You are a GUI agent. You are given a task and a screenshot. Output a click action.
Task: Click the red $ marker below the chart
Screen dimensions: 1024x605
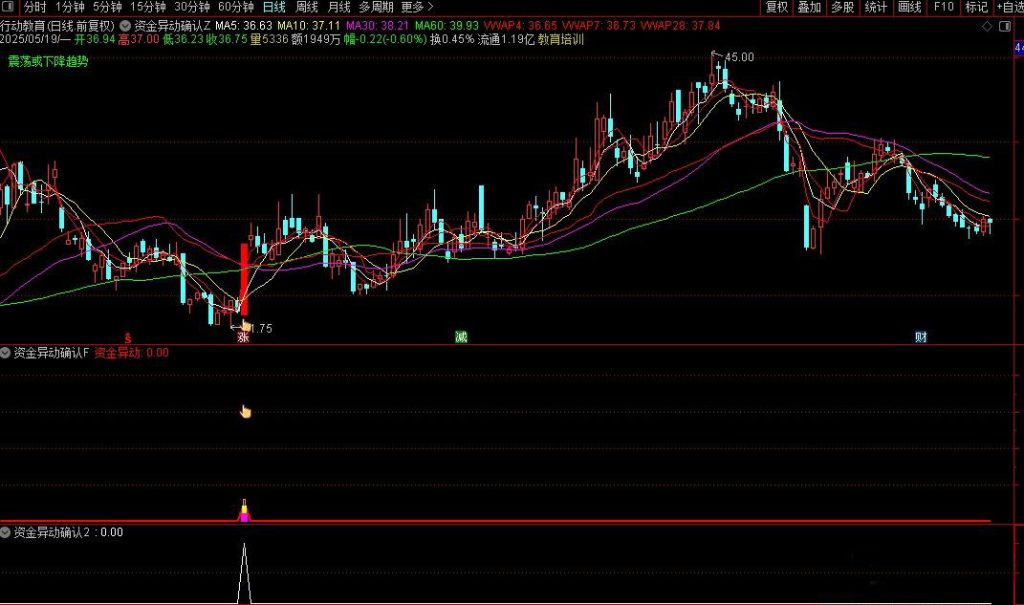point(127,338)
